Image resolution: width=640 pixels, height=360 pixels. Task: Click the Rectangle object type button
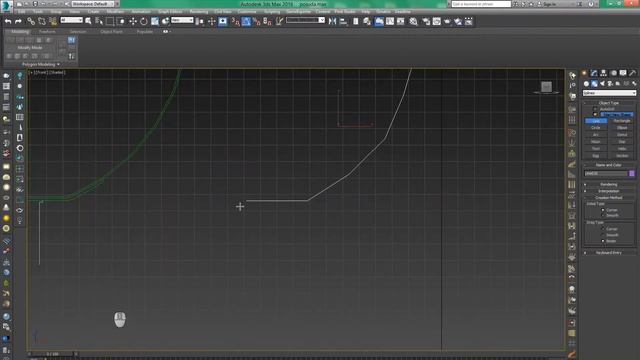pyautogui.click(x=622, y=121)
